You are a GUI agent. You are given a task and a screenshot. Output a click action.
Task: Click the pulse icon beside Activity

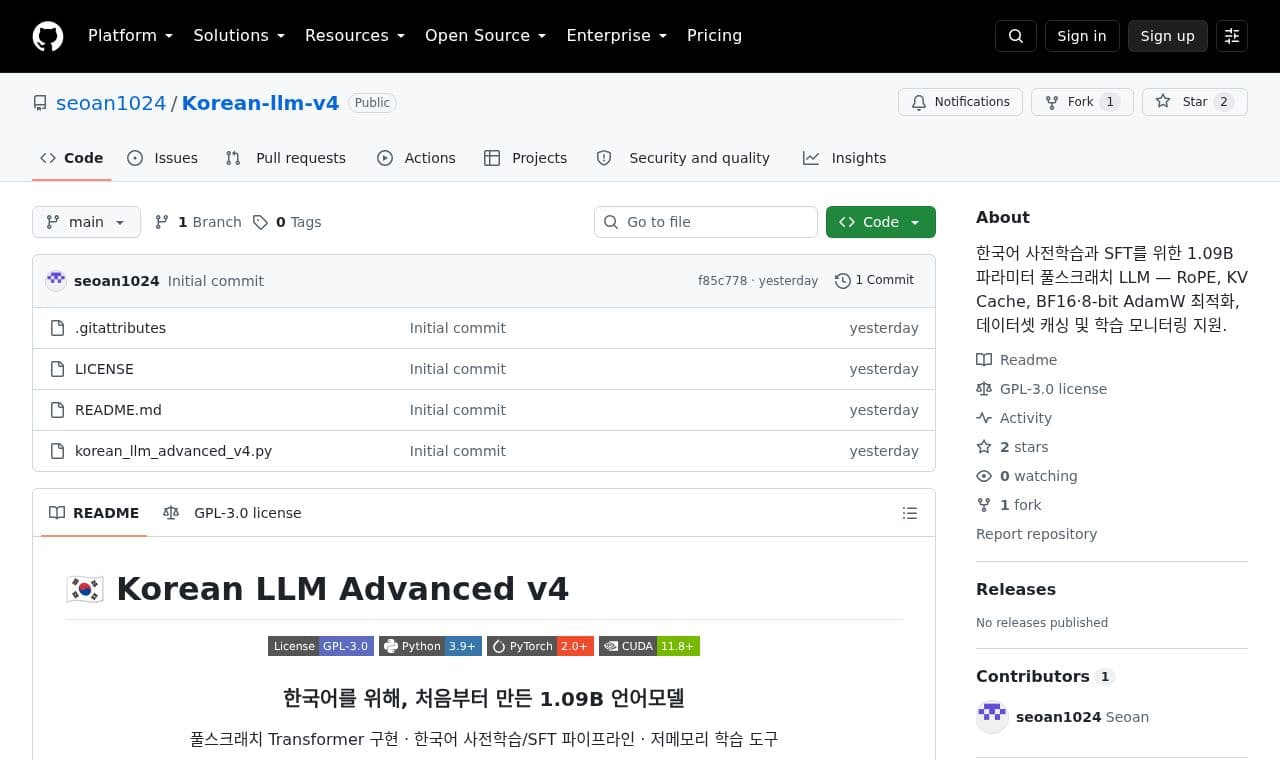pos(984,418)
